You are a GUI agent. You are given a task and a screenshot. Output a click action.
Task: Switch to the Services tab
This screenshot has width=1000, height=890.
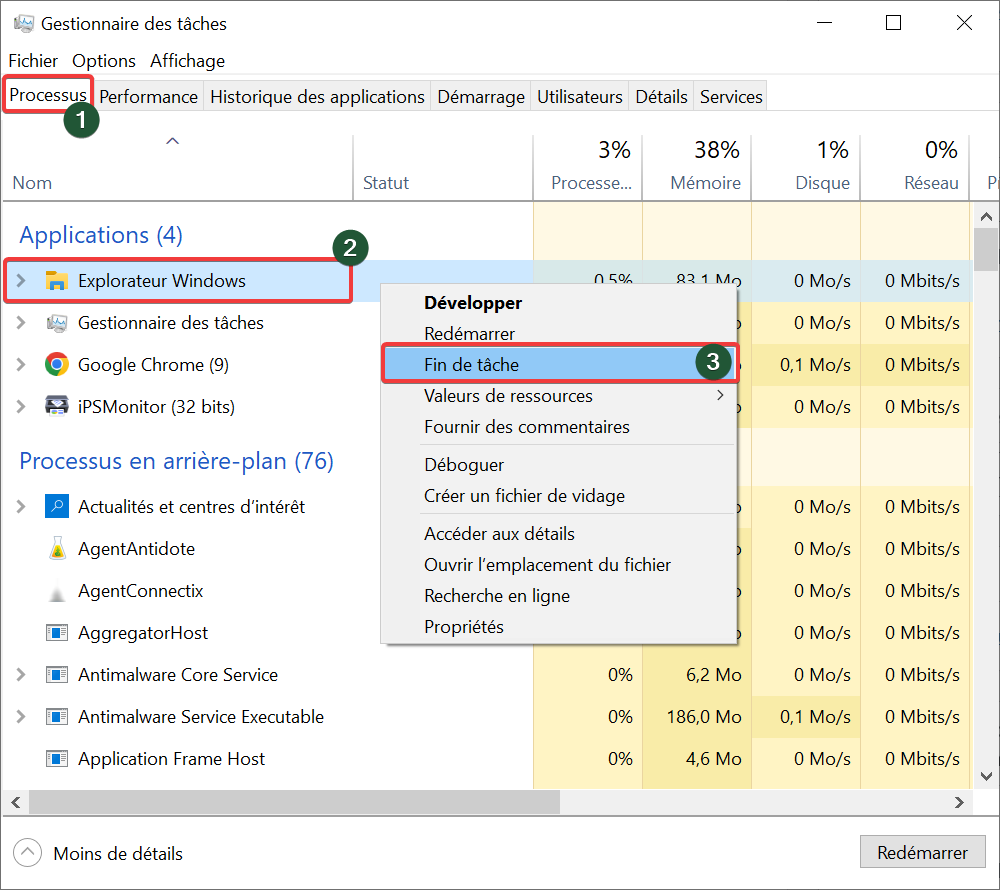(731, 96)
